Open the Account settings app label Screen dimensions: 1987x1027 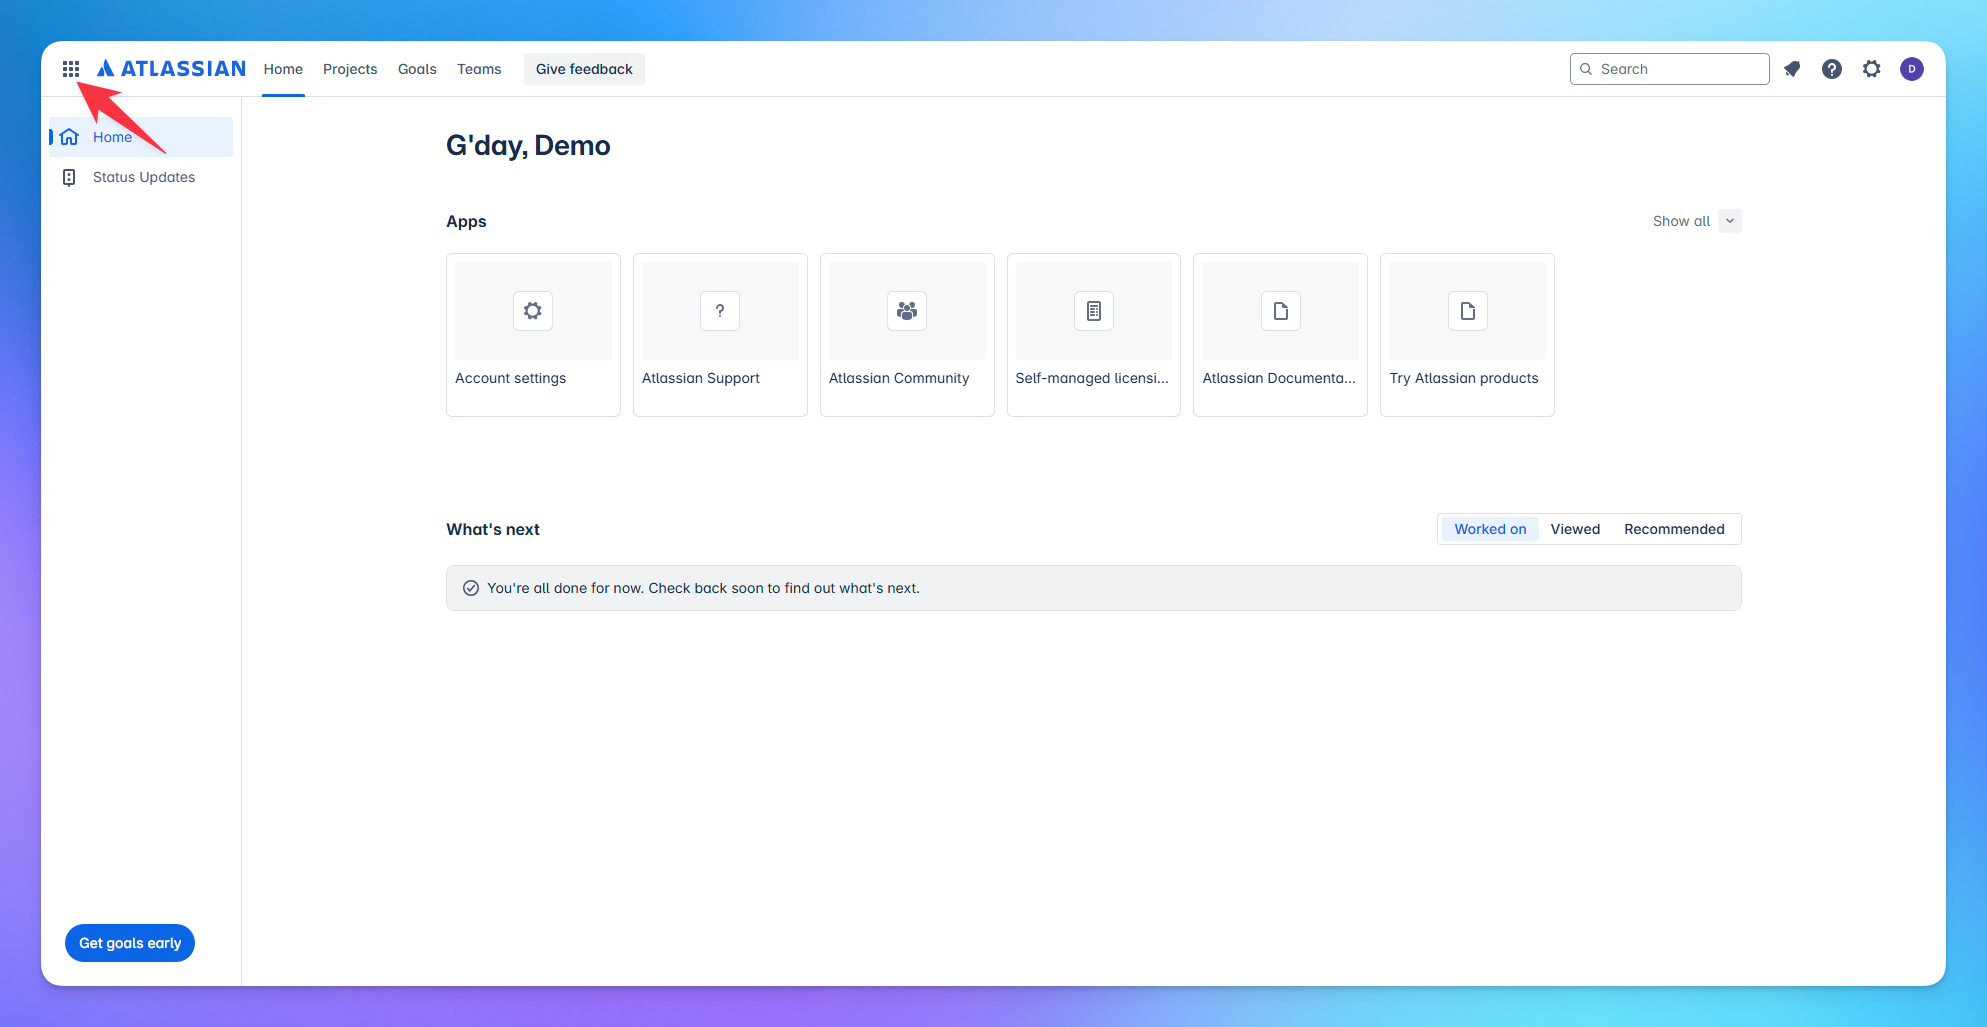(510, 378)
